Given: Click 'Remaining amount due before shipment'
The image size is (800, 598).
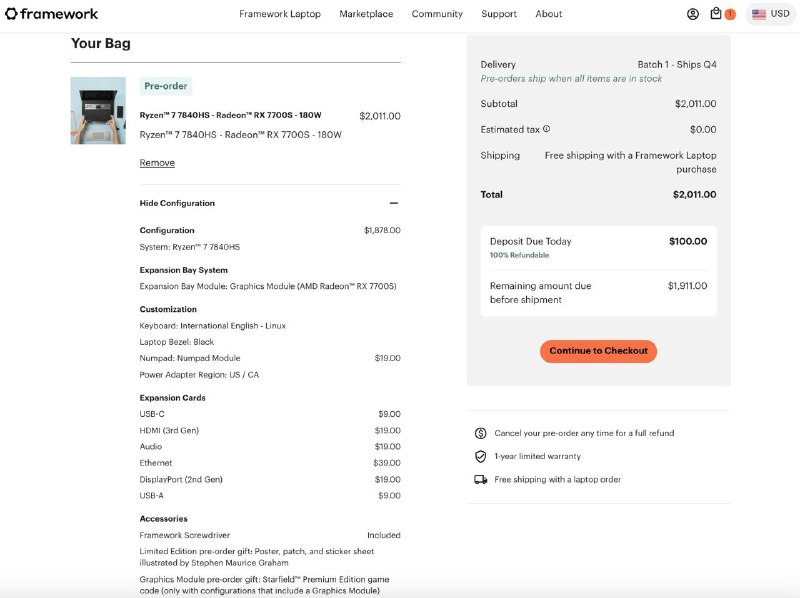Looking at the screenshot, I should 540,293.
